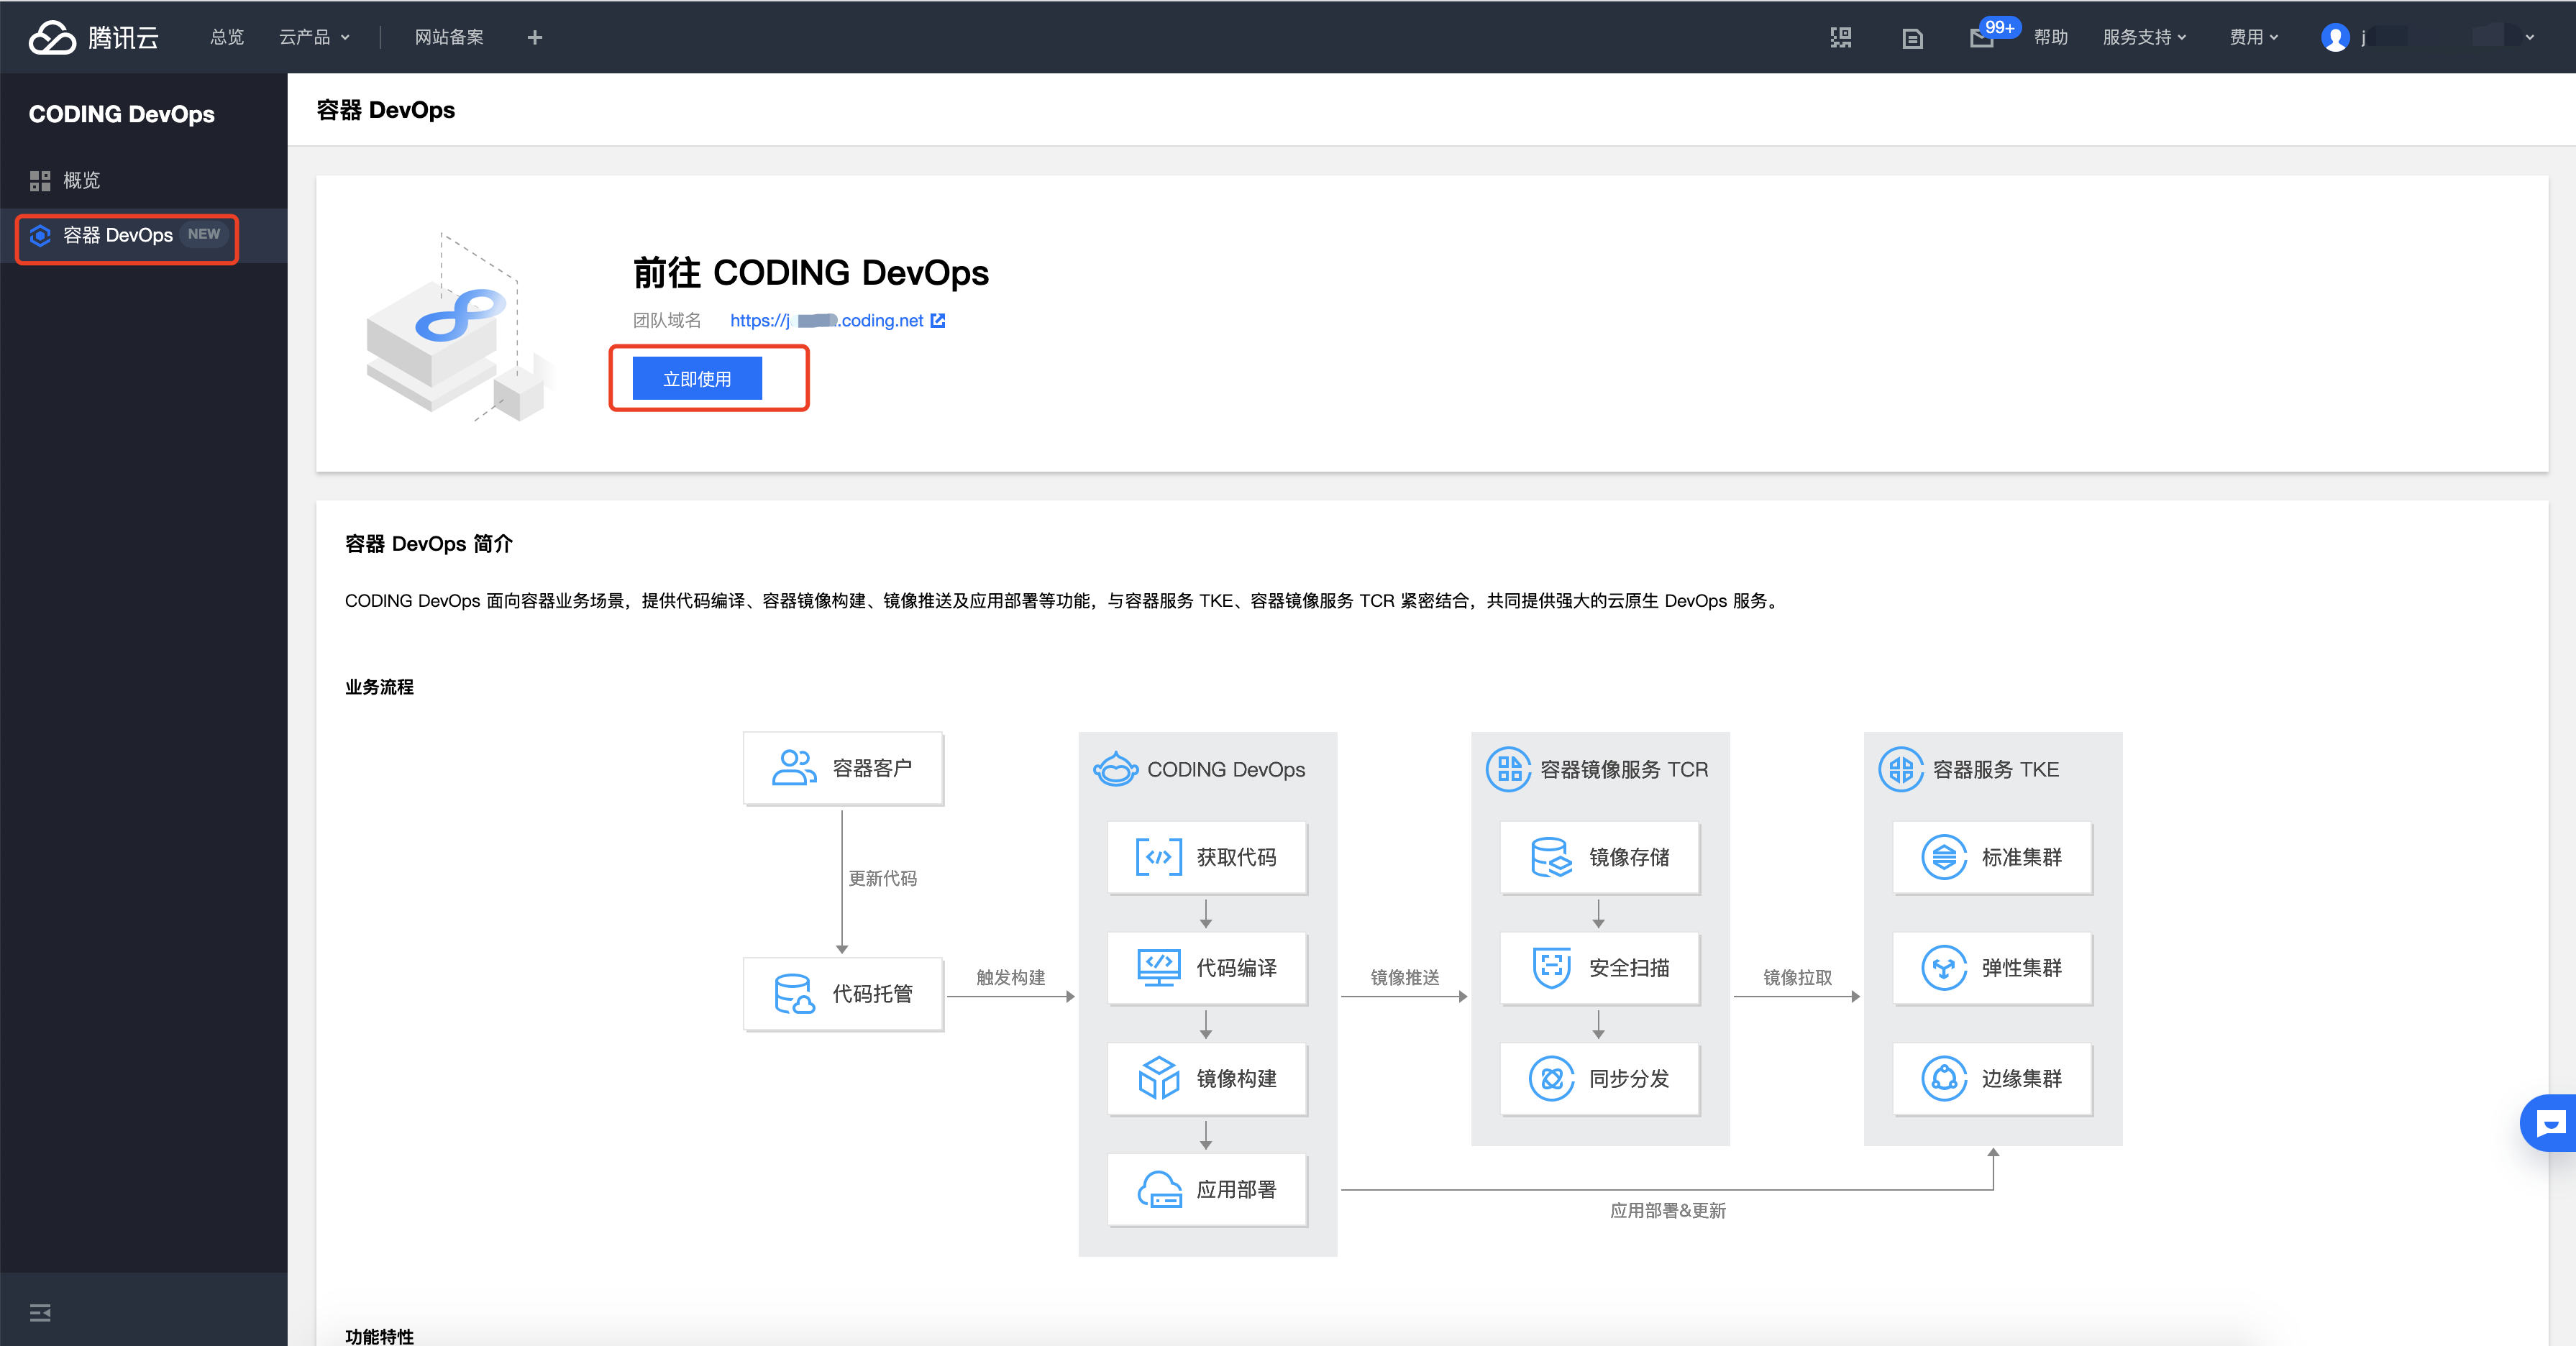This screenshot has width=2576, height=1346.
Task: Expand the 费用 billing dropdown
Action: 2253,37
